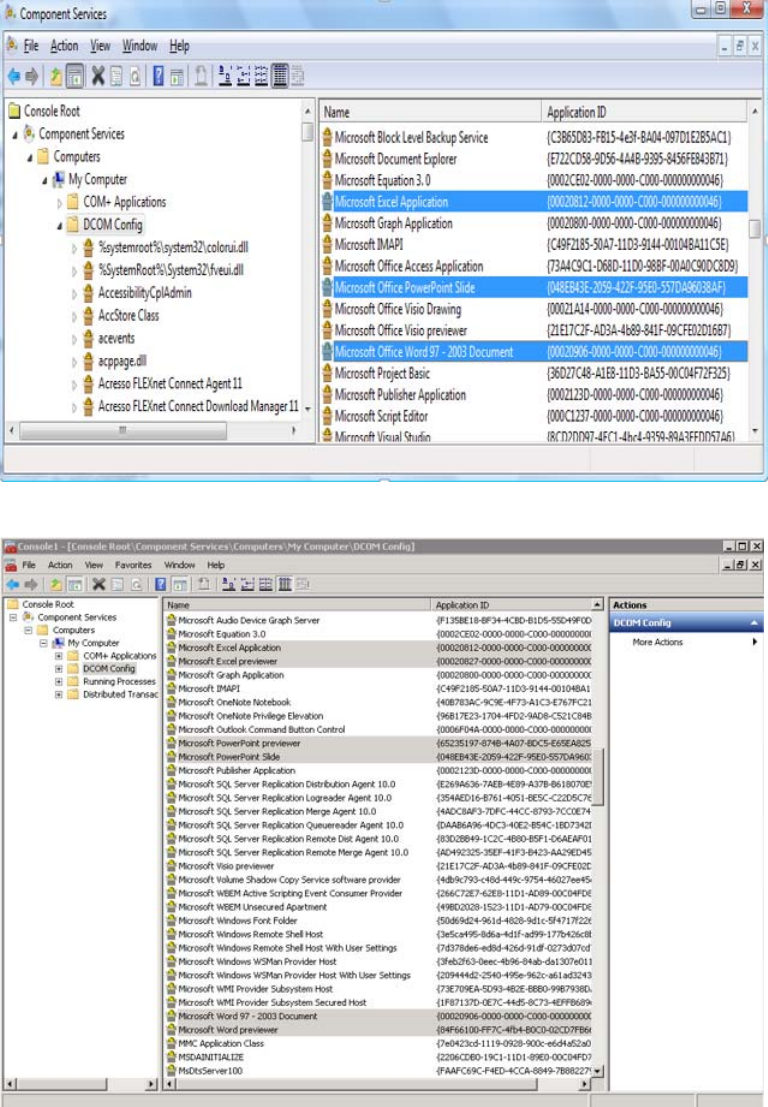The height and width of the screenshot is (1107, 768).
Task: Click Refresh icon in Console1 toolbar
Action: point(136,585)
